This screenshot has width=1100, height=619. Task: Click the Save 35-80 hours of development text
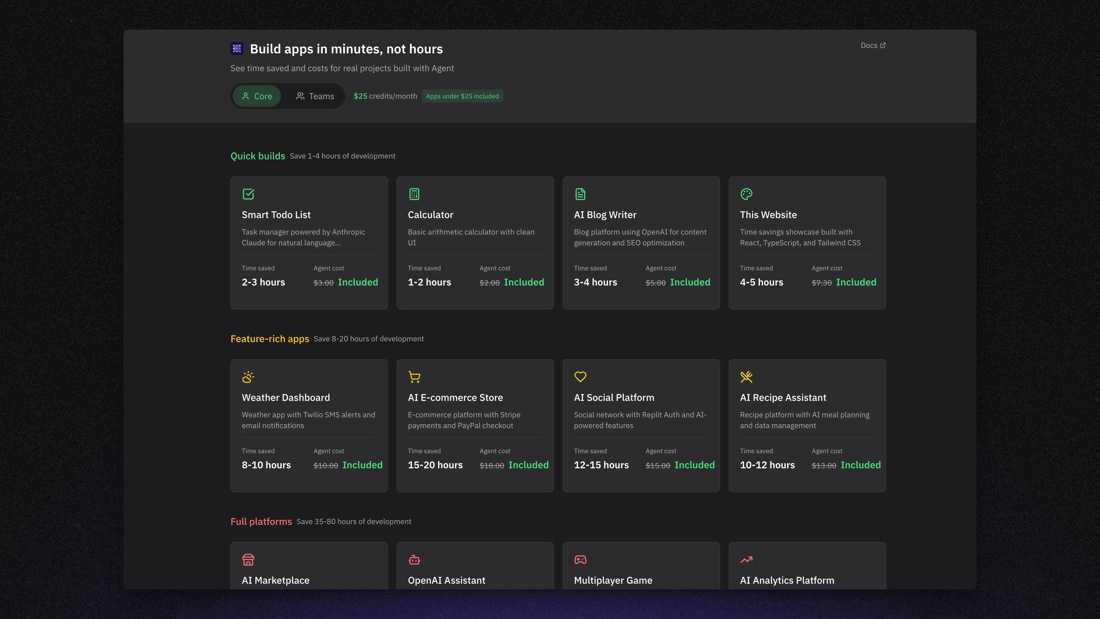[x=354, y=521]
